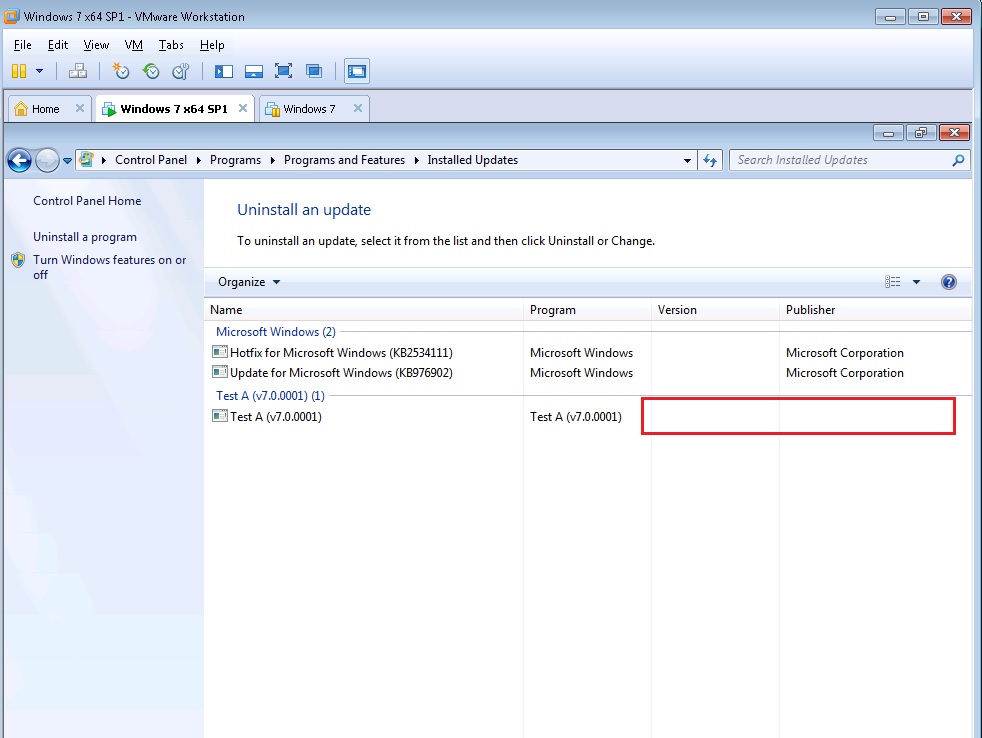Collapse the Test A (v7.0.0001) (1) group
Screen dimensions: 982x738
click(x=270, y=395)
